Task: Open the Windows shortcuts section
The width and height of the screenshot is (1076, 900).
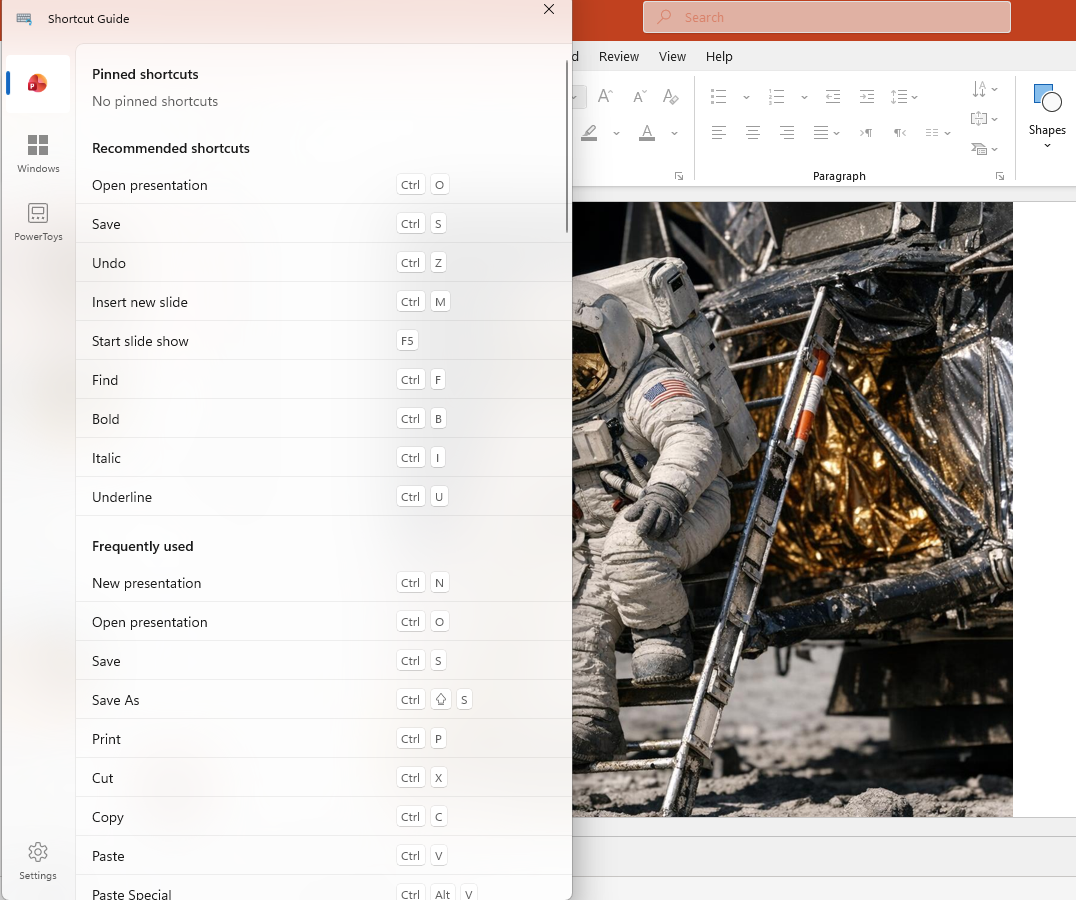Action: tap(38, 154)
